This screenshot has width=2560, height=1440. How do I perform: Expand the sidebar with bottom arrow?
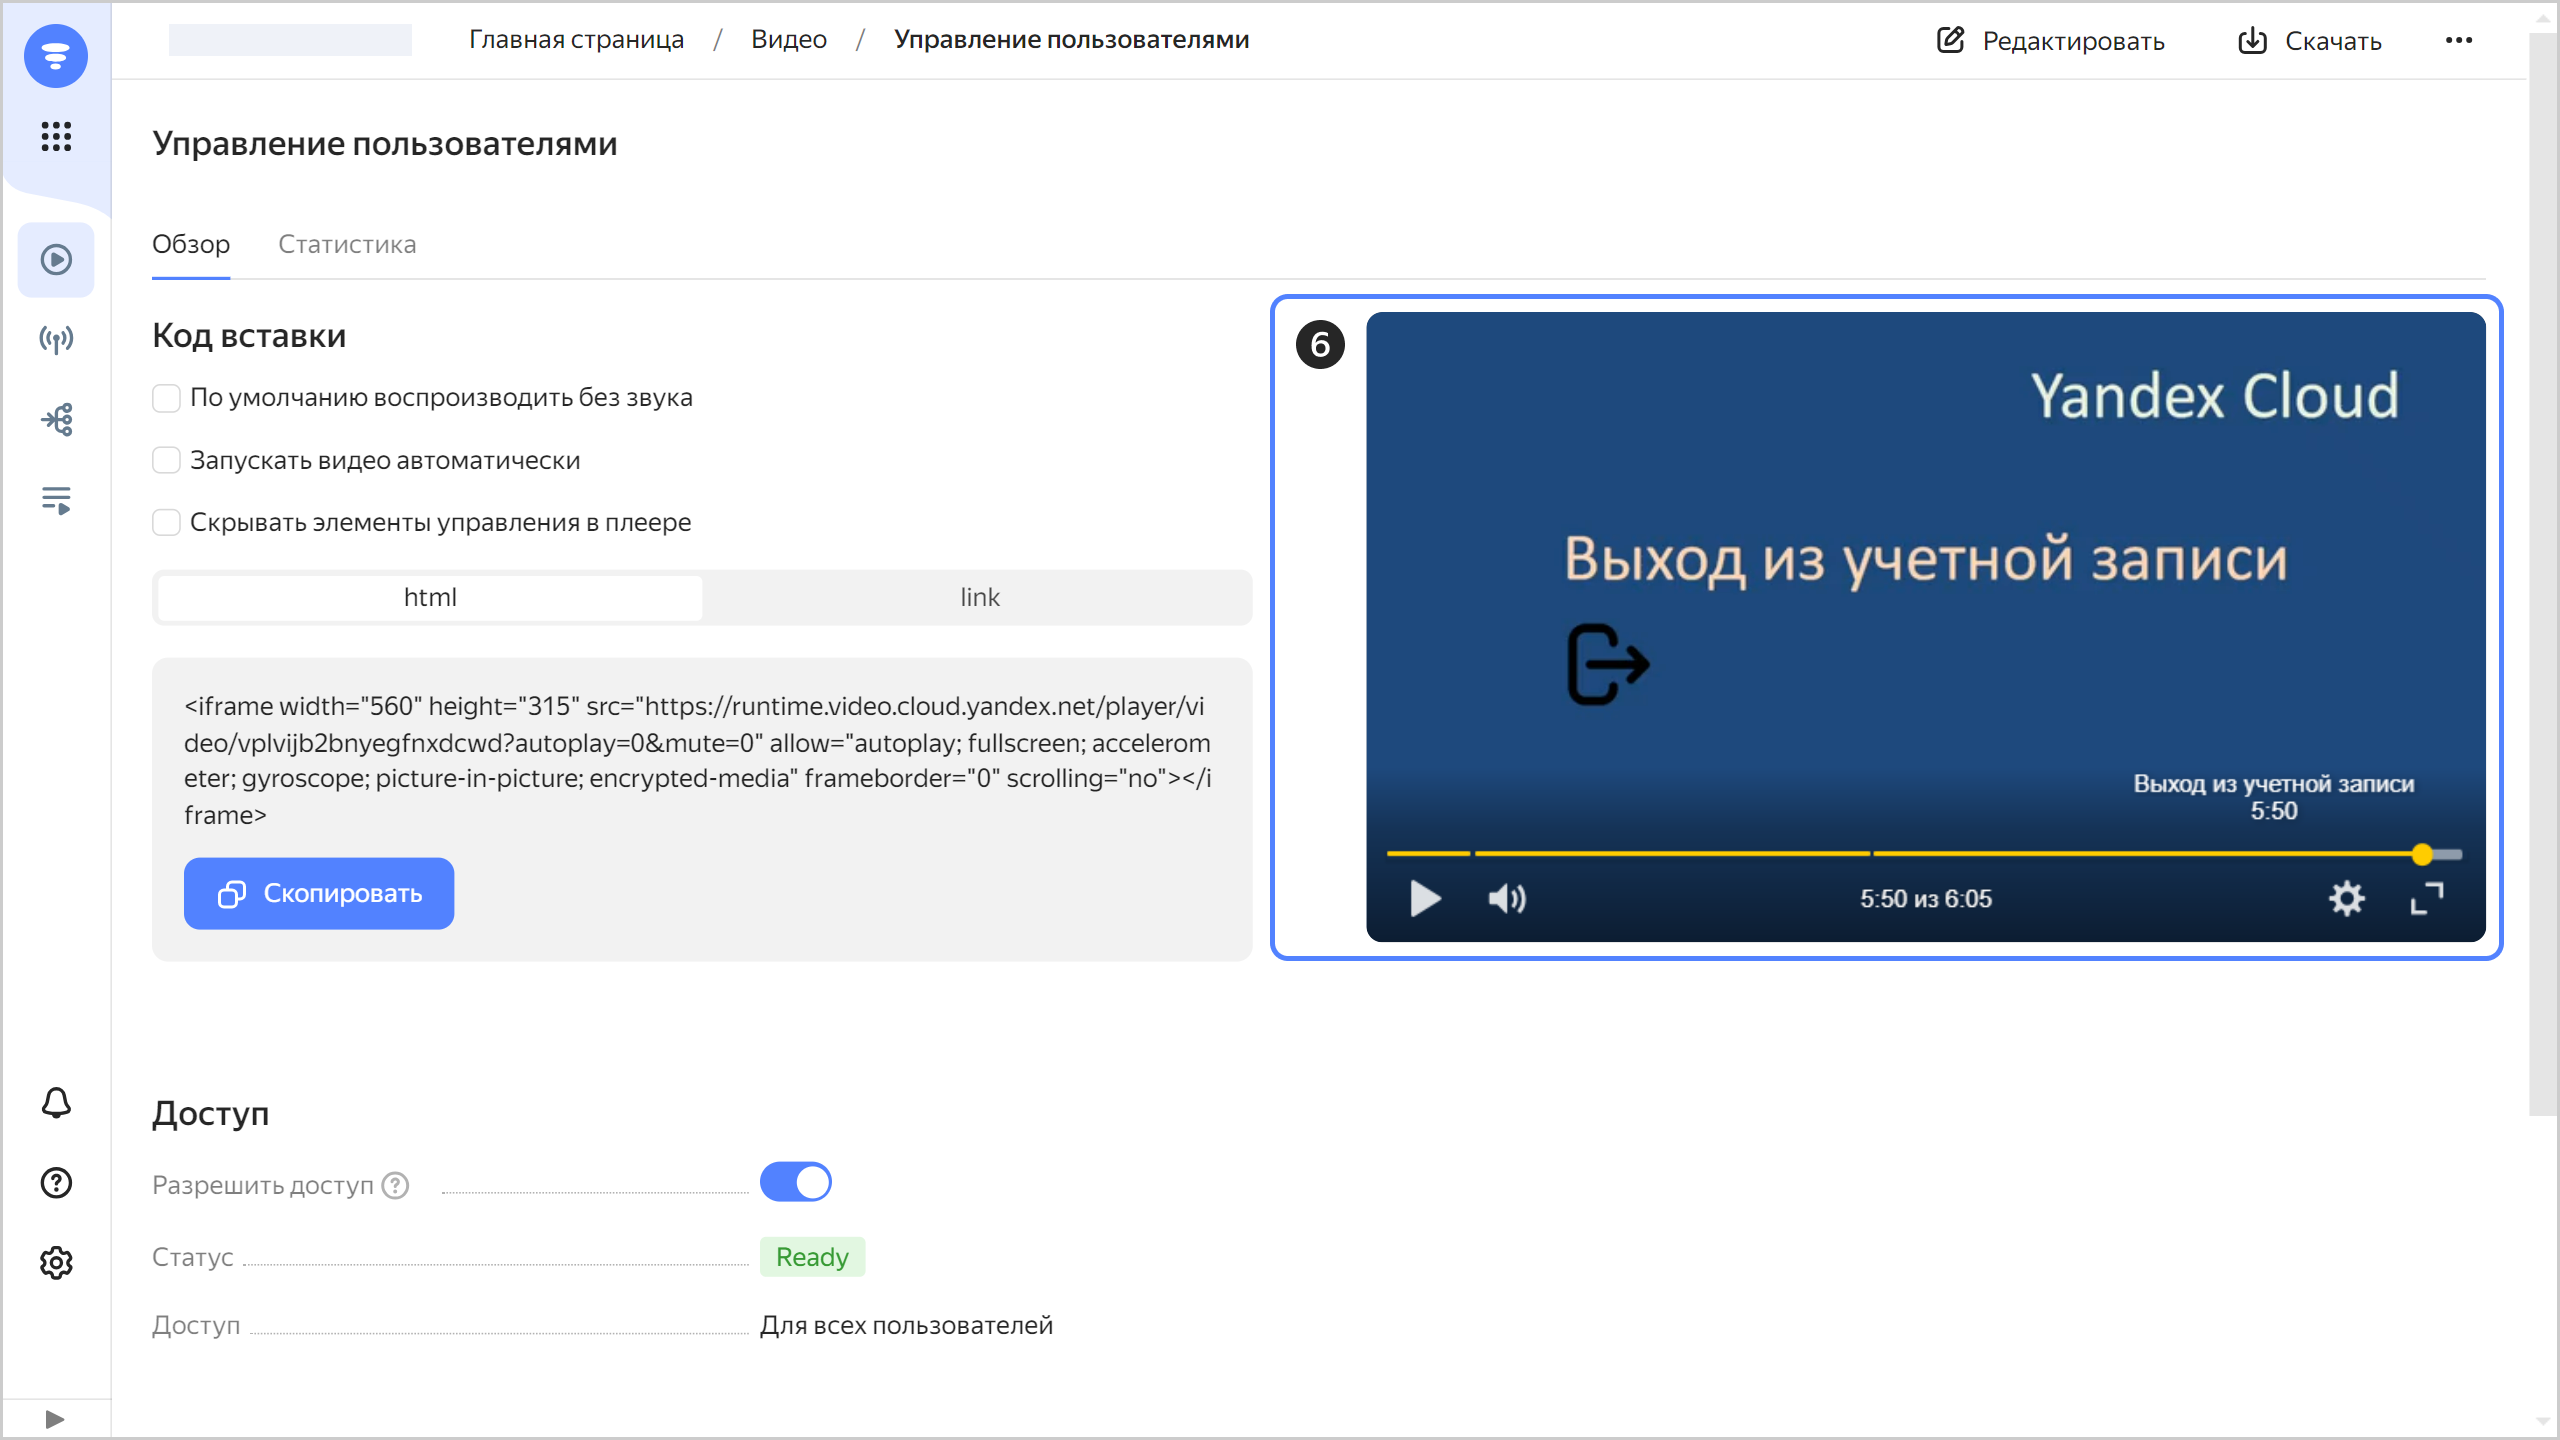coord(55,1419)
